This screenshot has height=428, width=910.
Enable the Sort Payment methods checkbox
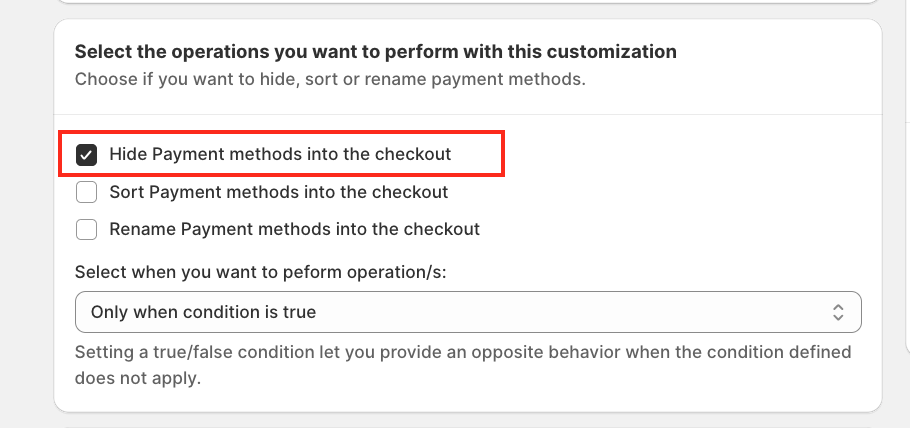87,192
